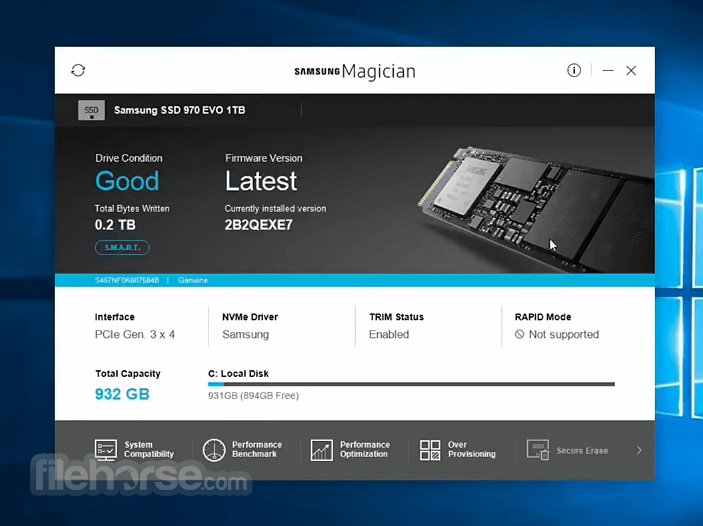
Task: Click firmware version 2B2QEXE7
Action: click(x=258, y=225)
